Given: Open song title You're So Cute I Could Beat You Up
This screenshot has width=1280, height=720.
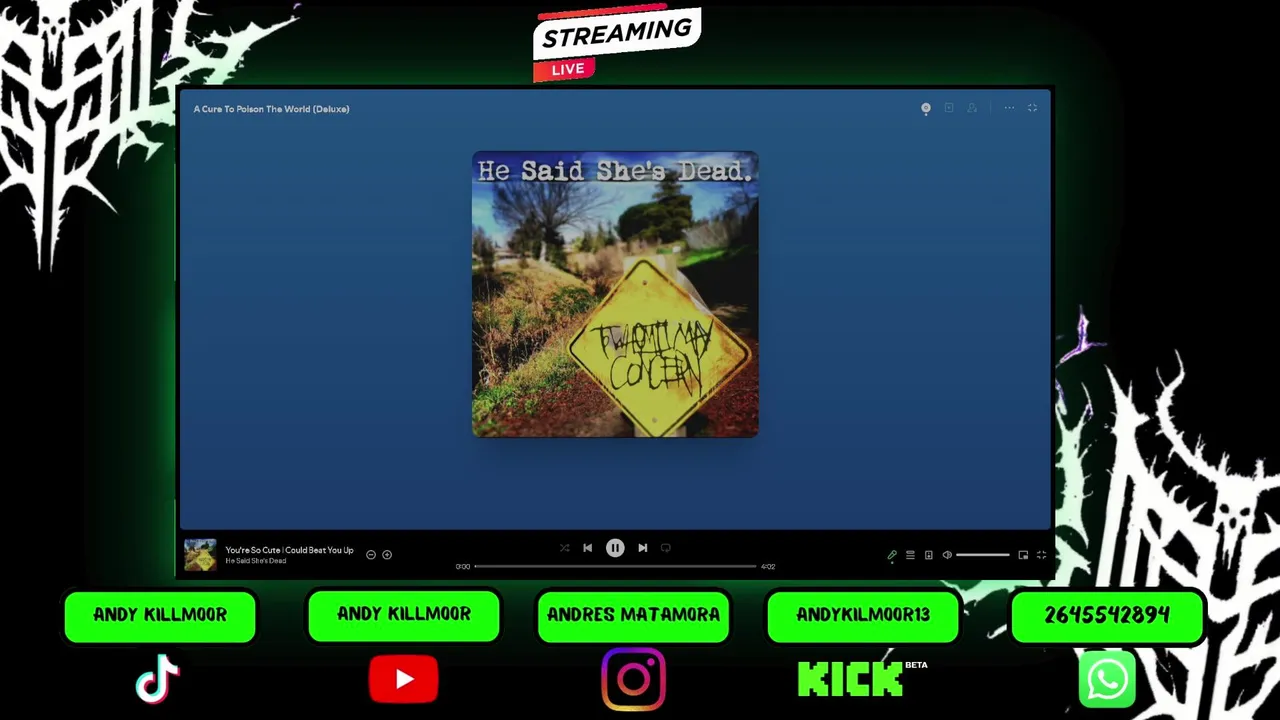Looking at the screenshot, I should pos(289,550).
